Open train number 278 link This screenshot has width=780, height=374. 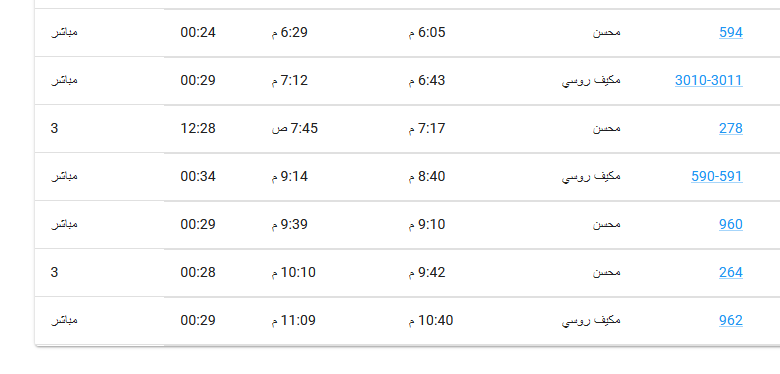(x=731, y=128)
